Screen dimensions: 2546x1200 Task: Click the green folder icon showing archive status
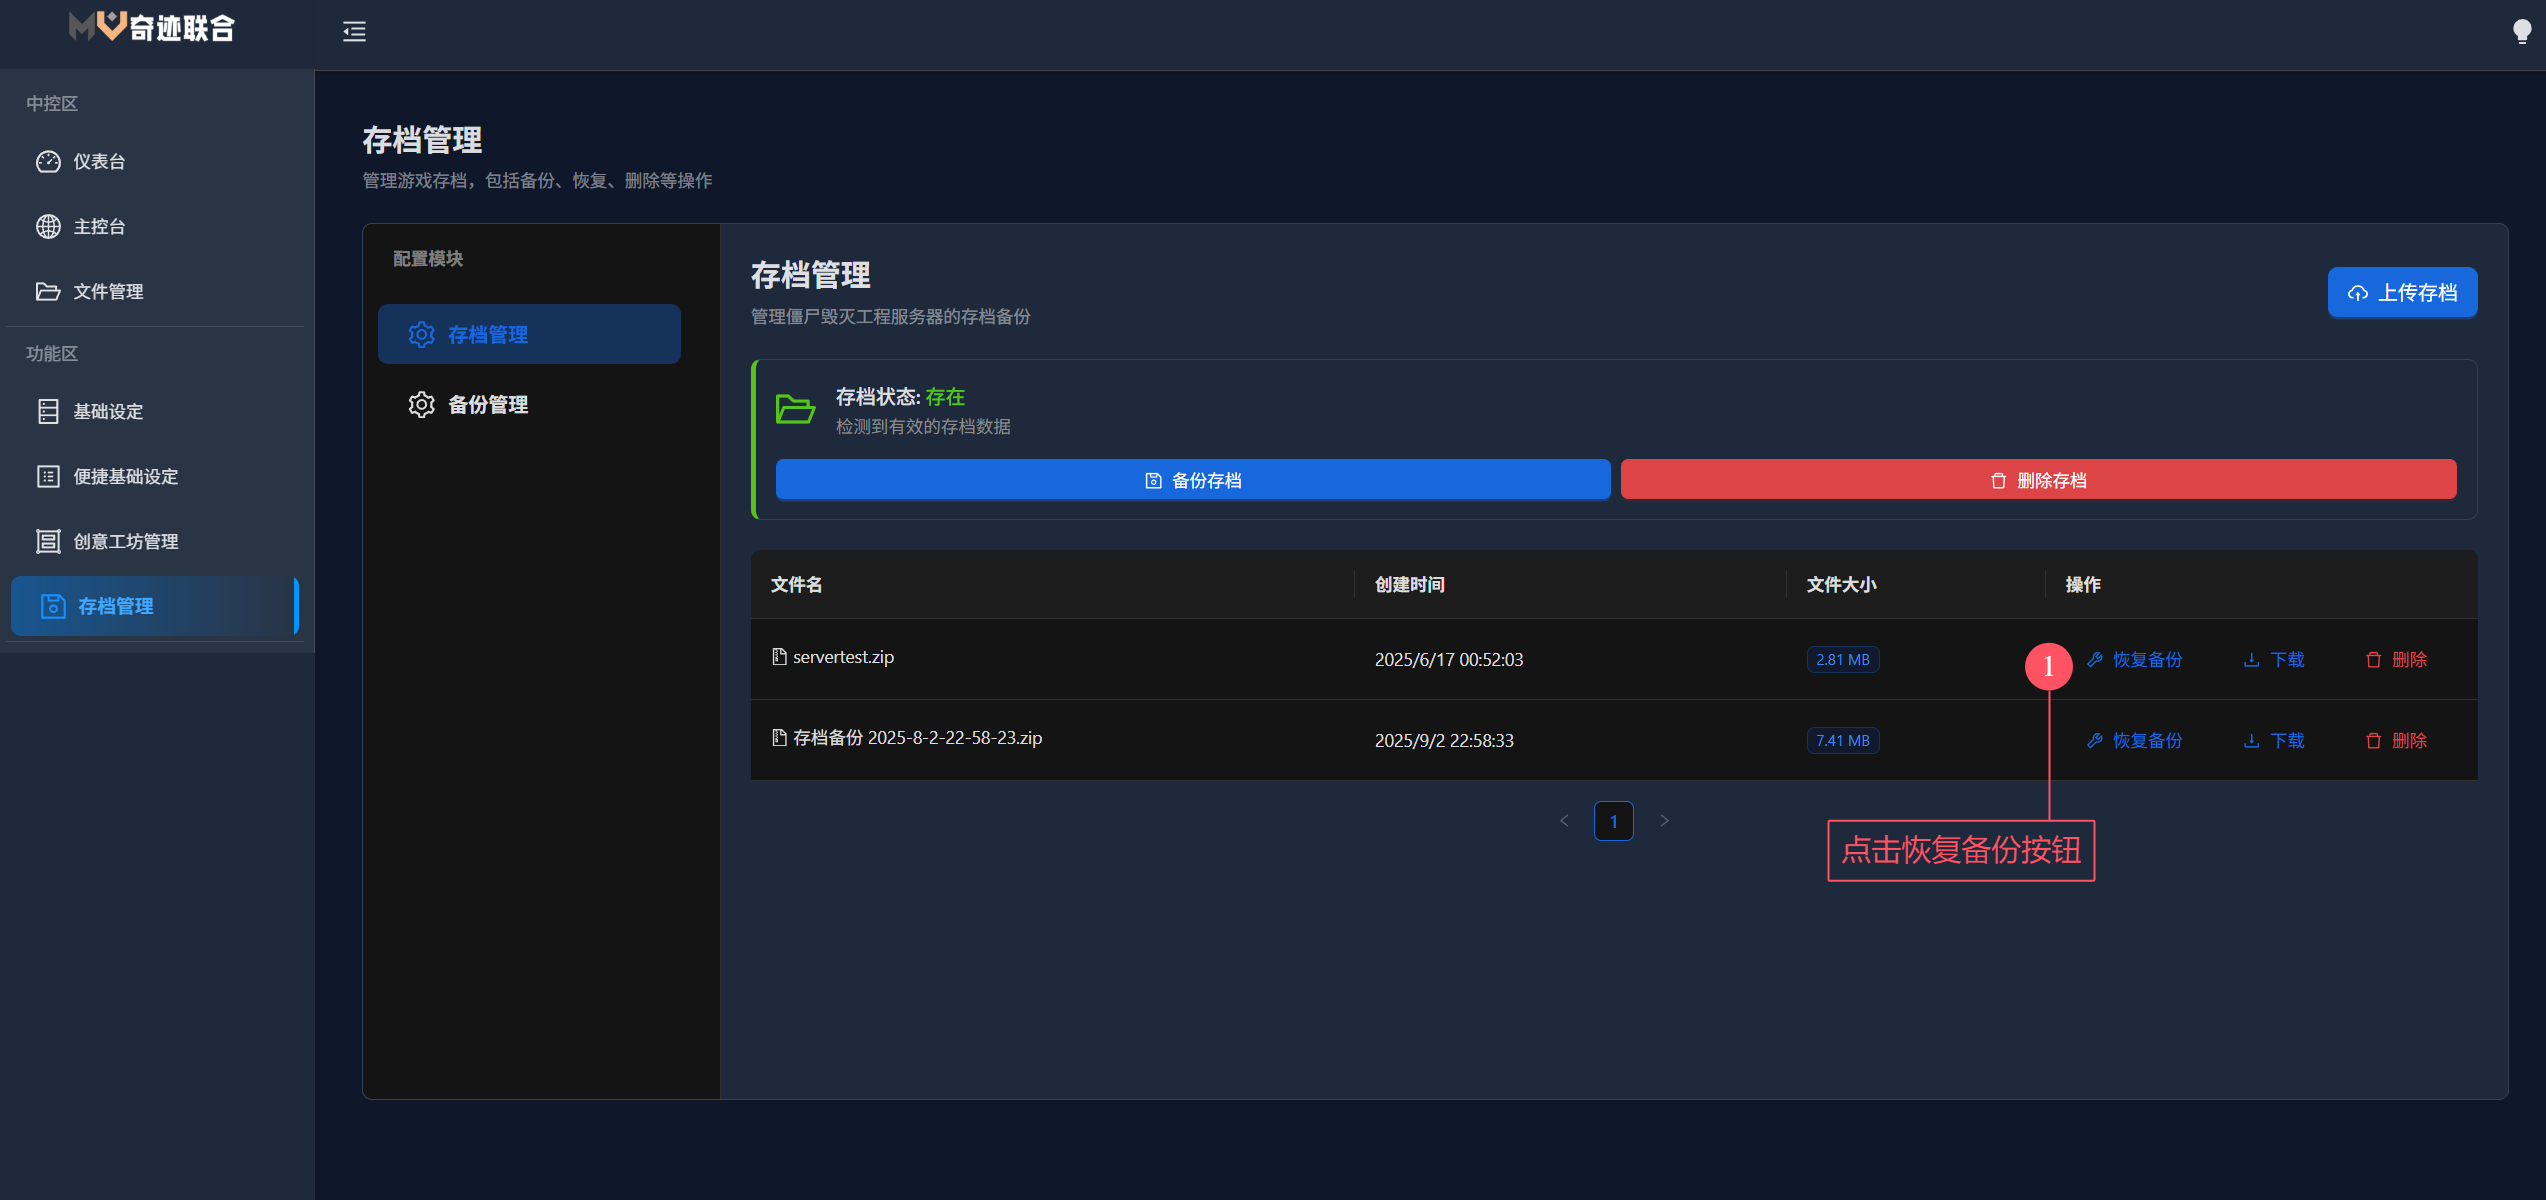click(795, 409)
